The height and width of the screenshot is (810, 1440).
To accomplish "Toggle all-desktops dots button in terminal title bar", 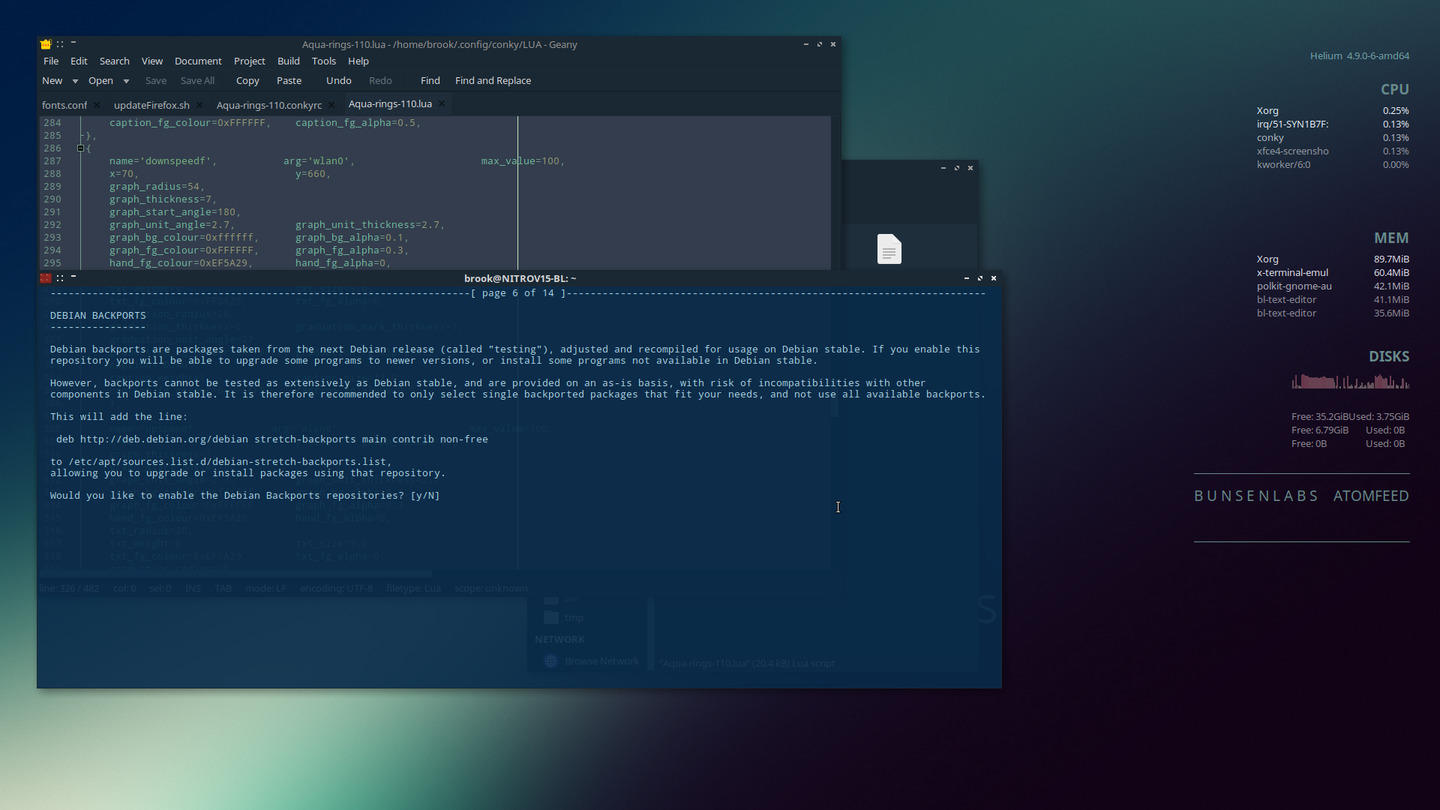I will 60,278.
